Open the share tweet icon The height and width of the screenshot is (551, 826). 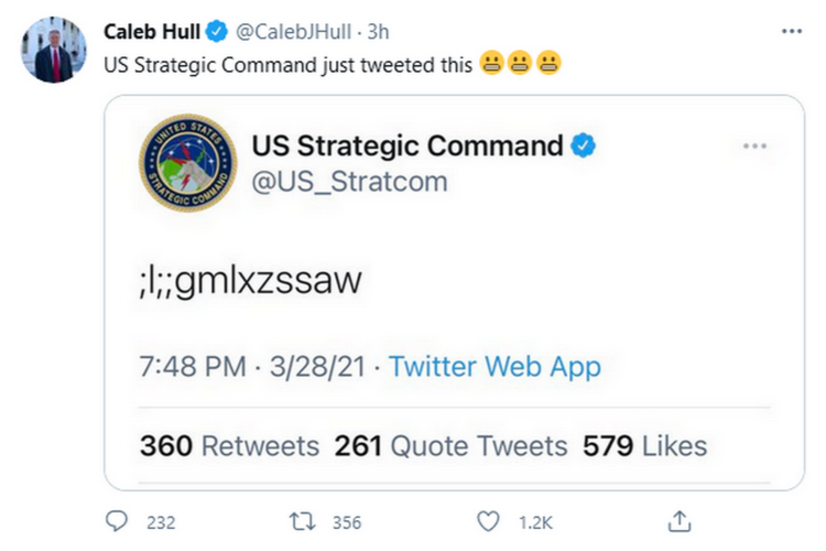(680, 521)
